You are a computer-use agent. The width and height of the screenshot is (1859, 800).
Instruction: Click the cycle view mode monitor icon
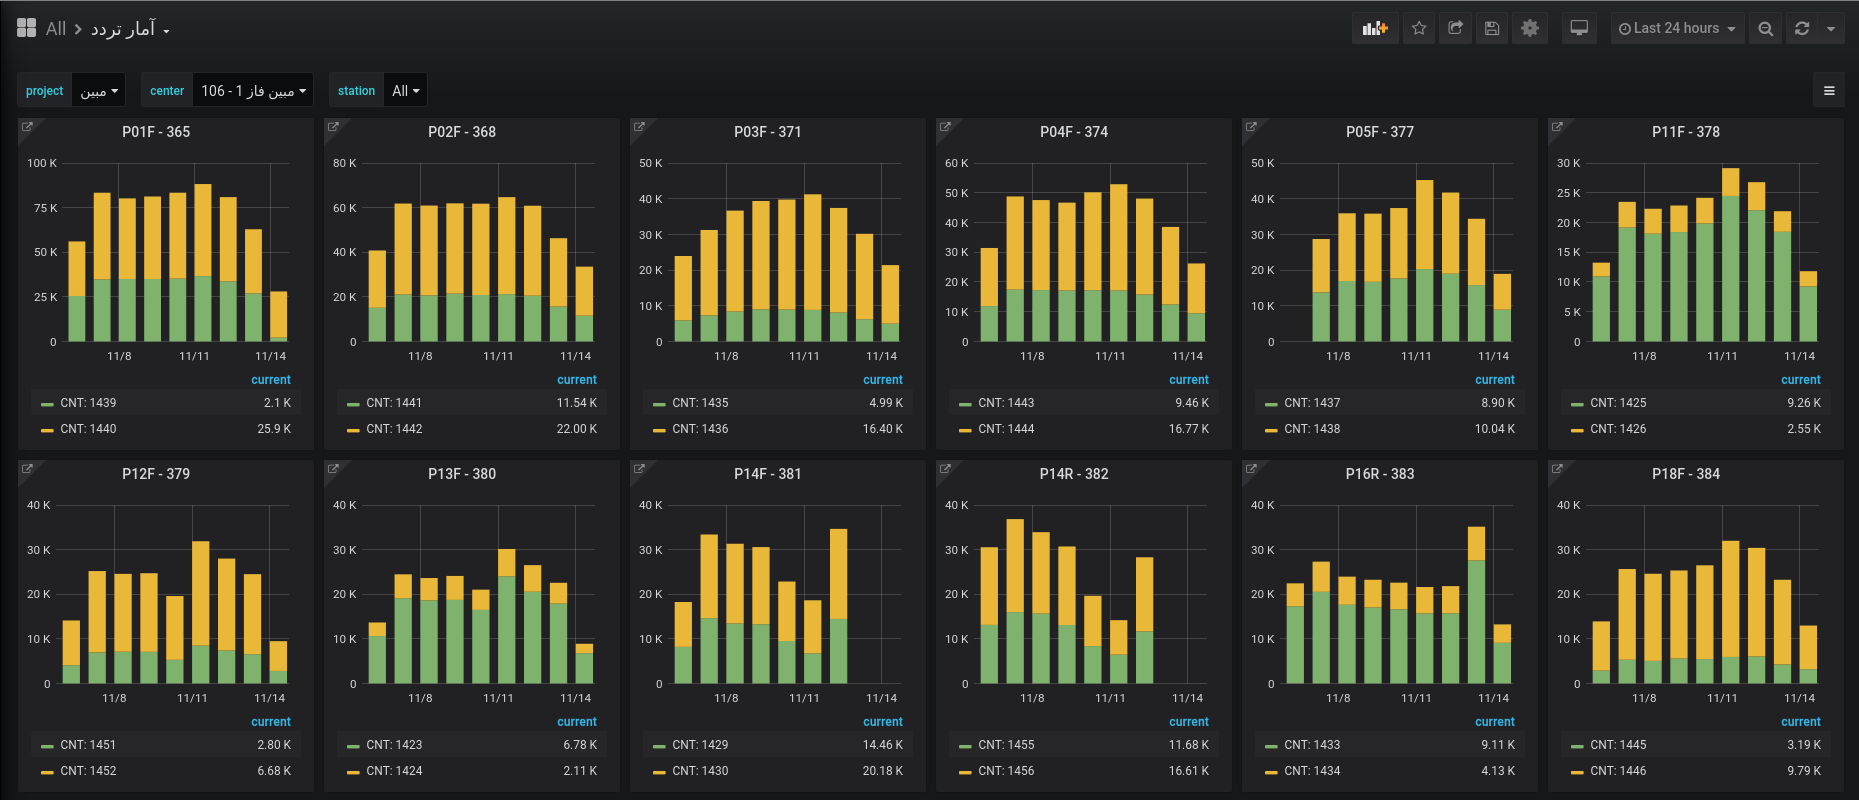(1579, 29)
